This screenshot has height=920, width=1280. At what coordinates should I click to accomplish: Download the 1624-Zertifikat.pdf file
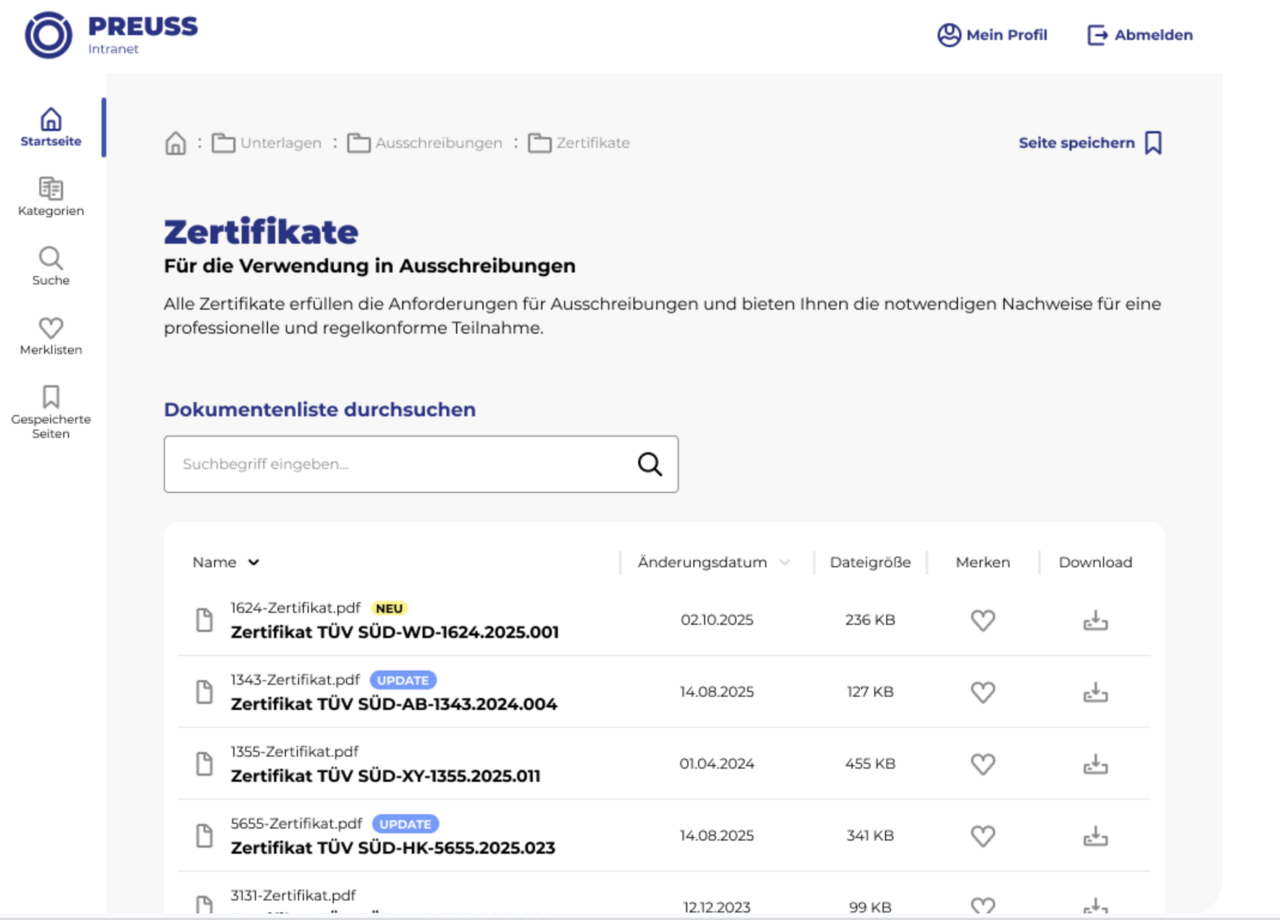coord(1096,621)
